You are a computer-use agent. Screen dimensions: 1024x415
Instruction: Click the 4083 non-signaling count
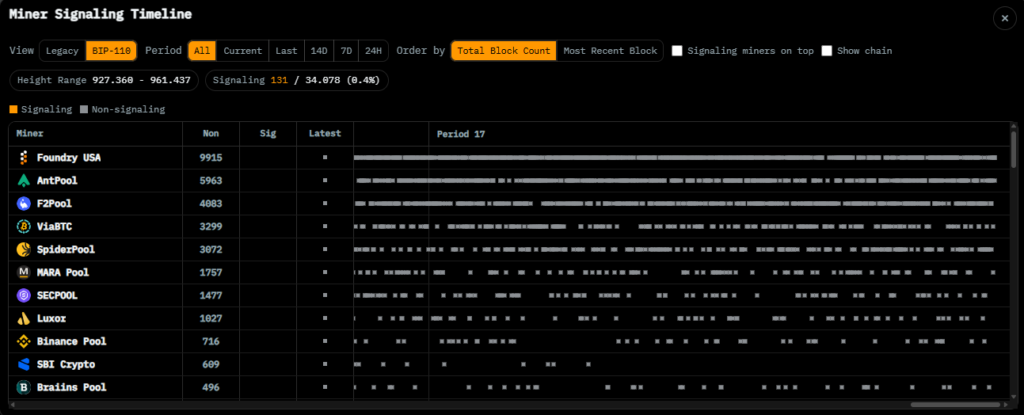[x=211, y=204]
